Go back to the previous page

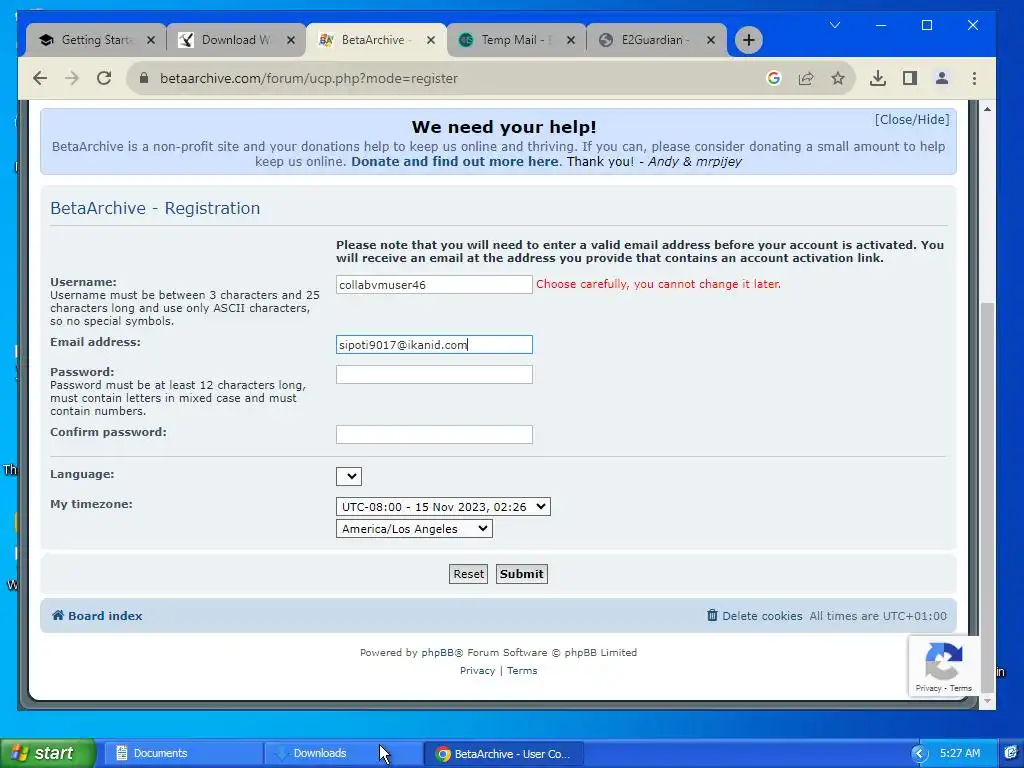tap(40, 78)
